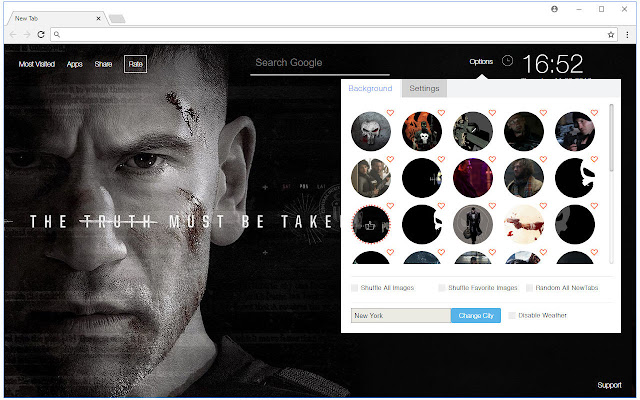Click the clock icon beside the time
This screenshot has width=640, height=400.
(507, 61)
